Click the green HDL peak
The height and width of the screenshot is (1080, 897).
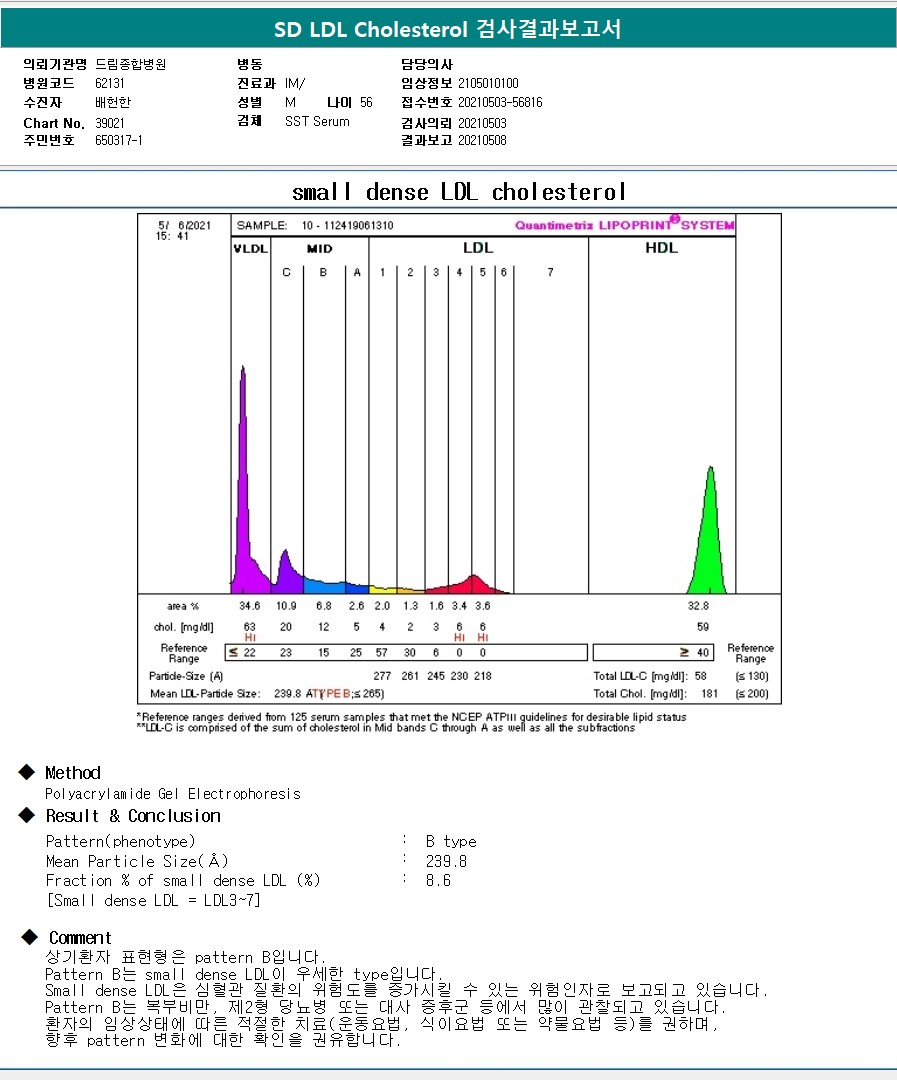709,537
